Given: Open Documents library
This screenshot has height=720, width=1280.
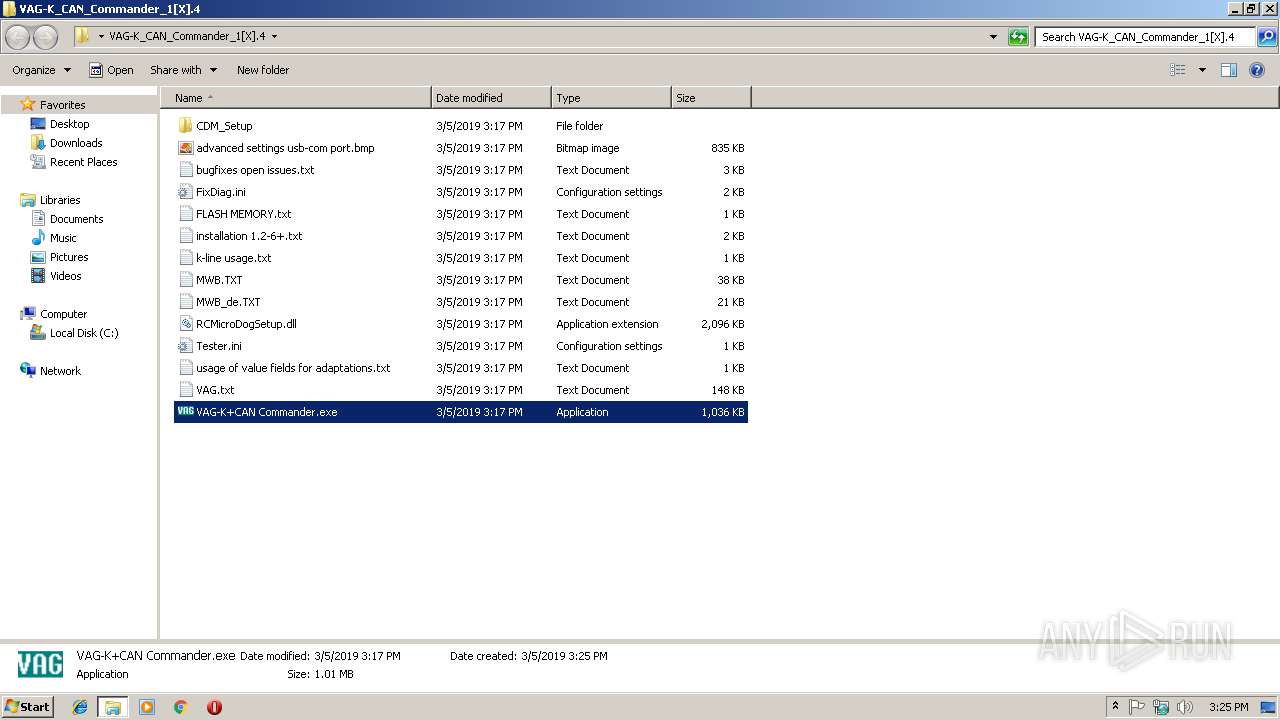Looking at the screenshot, I should click(x=67, y=219).
